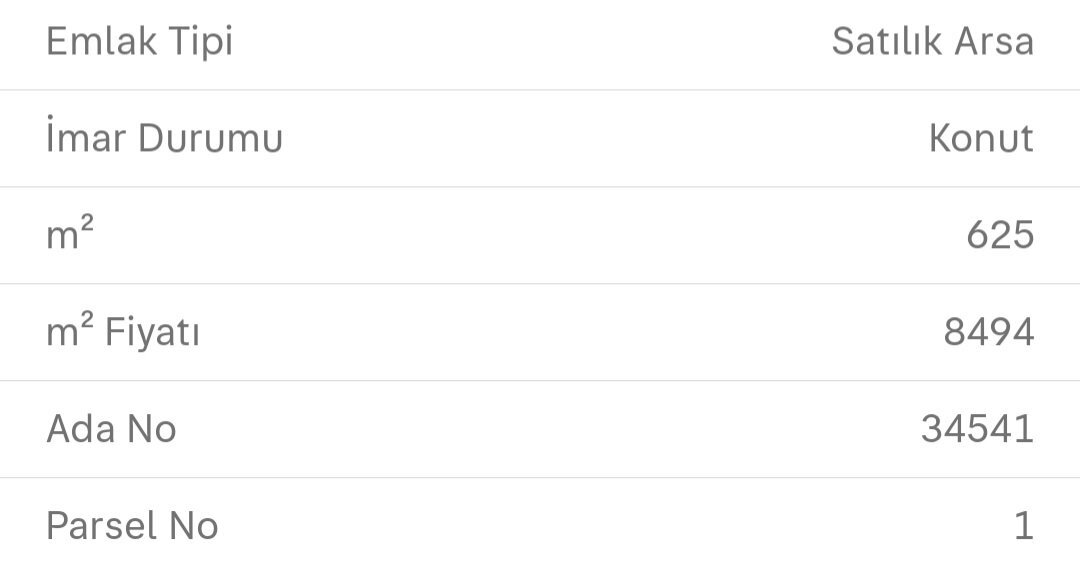Screen dimensions: 1080x574
Task: Click the divider line below Emlak Tipi row
Action: pyautogui.click(x=540, y=90)
